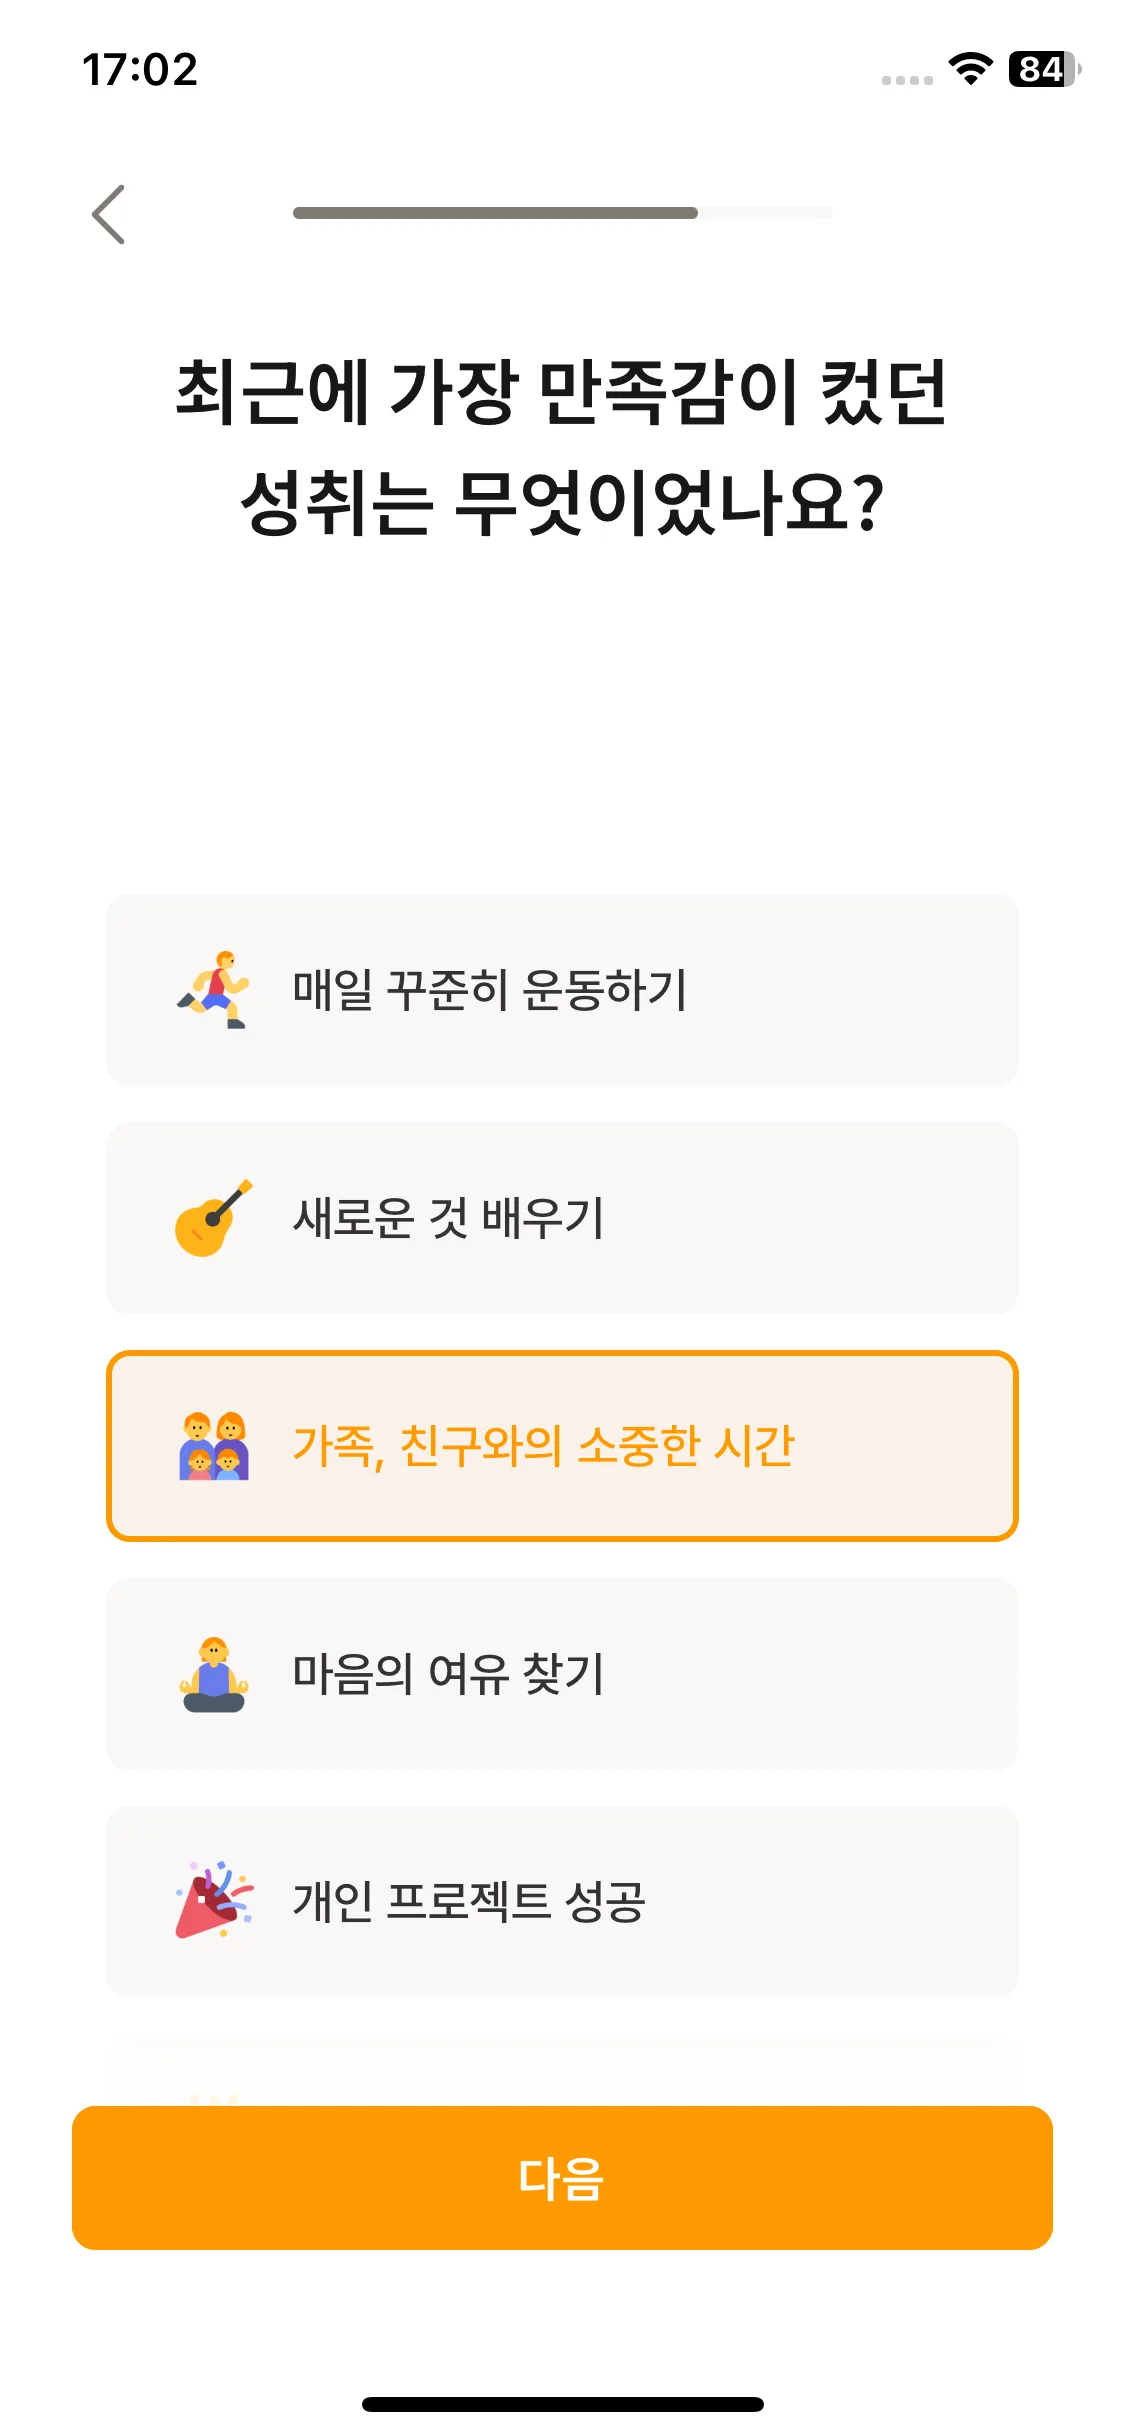Image resolution: width=1125 pixels, height=2436 pixels.
Task: Select the 개인 프로젝트 성공 option
Action: [x=562, y=1902]
